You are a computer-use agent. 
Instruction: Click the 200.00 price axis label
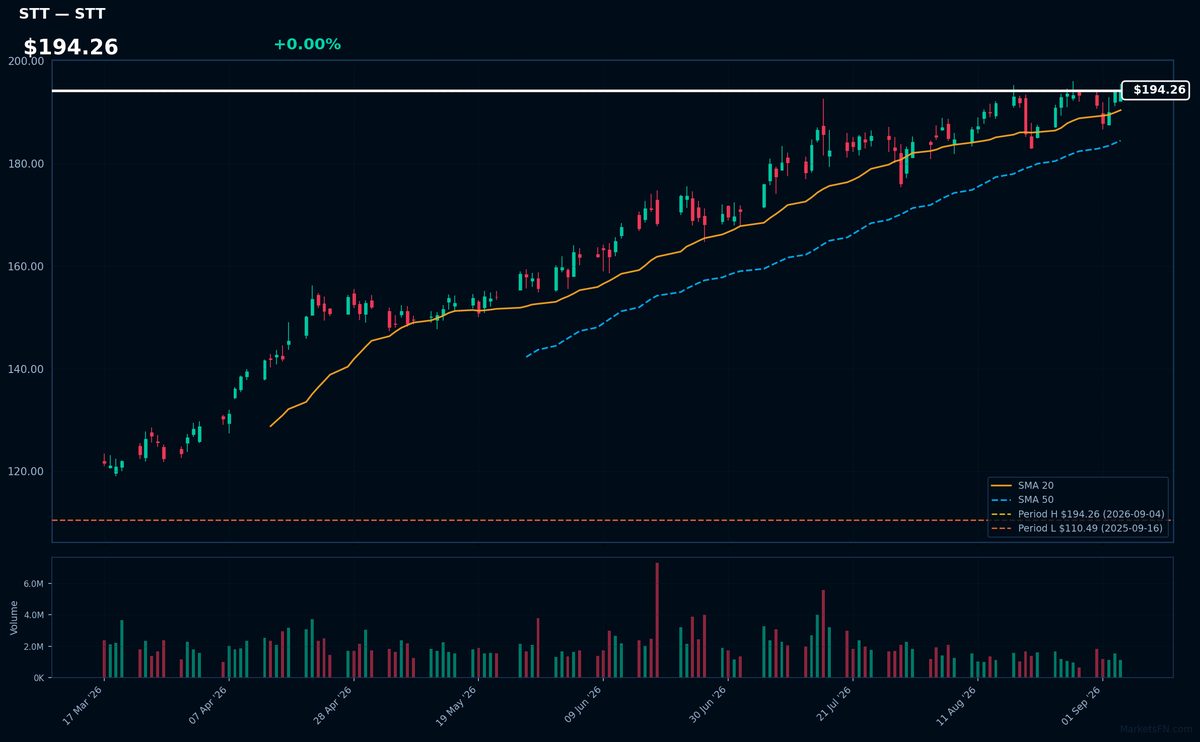tap(26, 61)
